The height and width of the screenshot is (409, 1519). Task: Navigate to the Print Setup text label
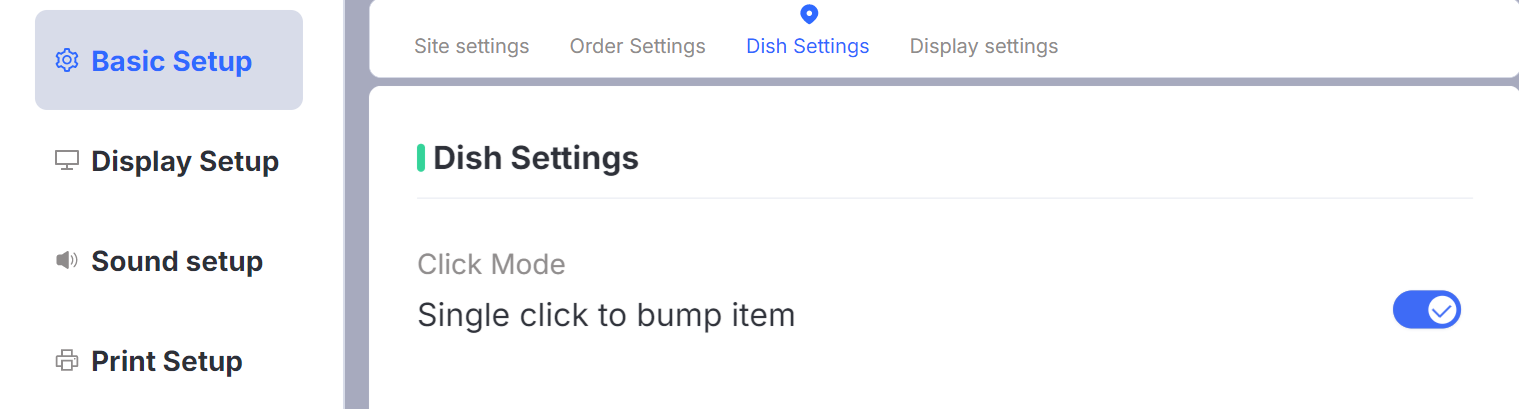(x=167, y=361)
